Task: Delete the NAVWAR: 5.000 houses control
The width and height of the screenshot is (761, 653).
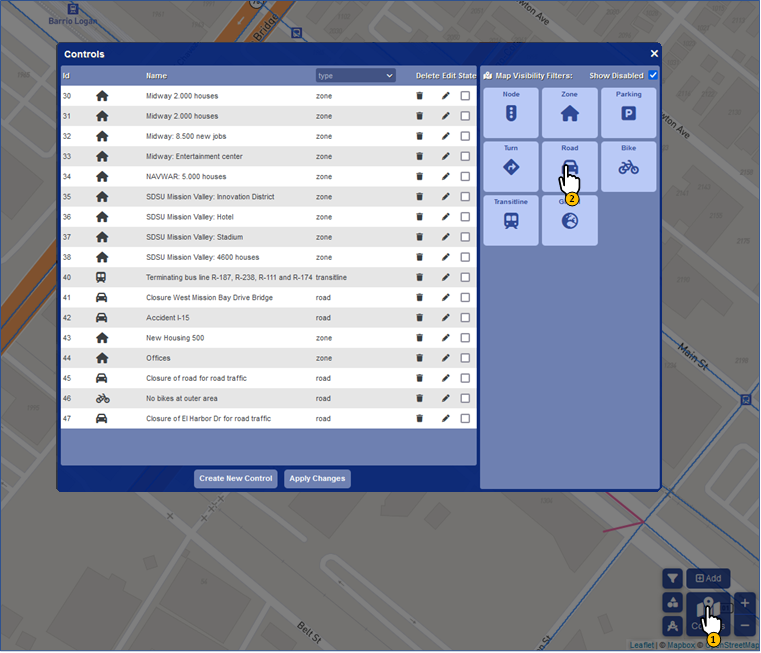Action: pos(419,176)
